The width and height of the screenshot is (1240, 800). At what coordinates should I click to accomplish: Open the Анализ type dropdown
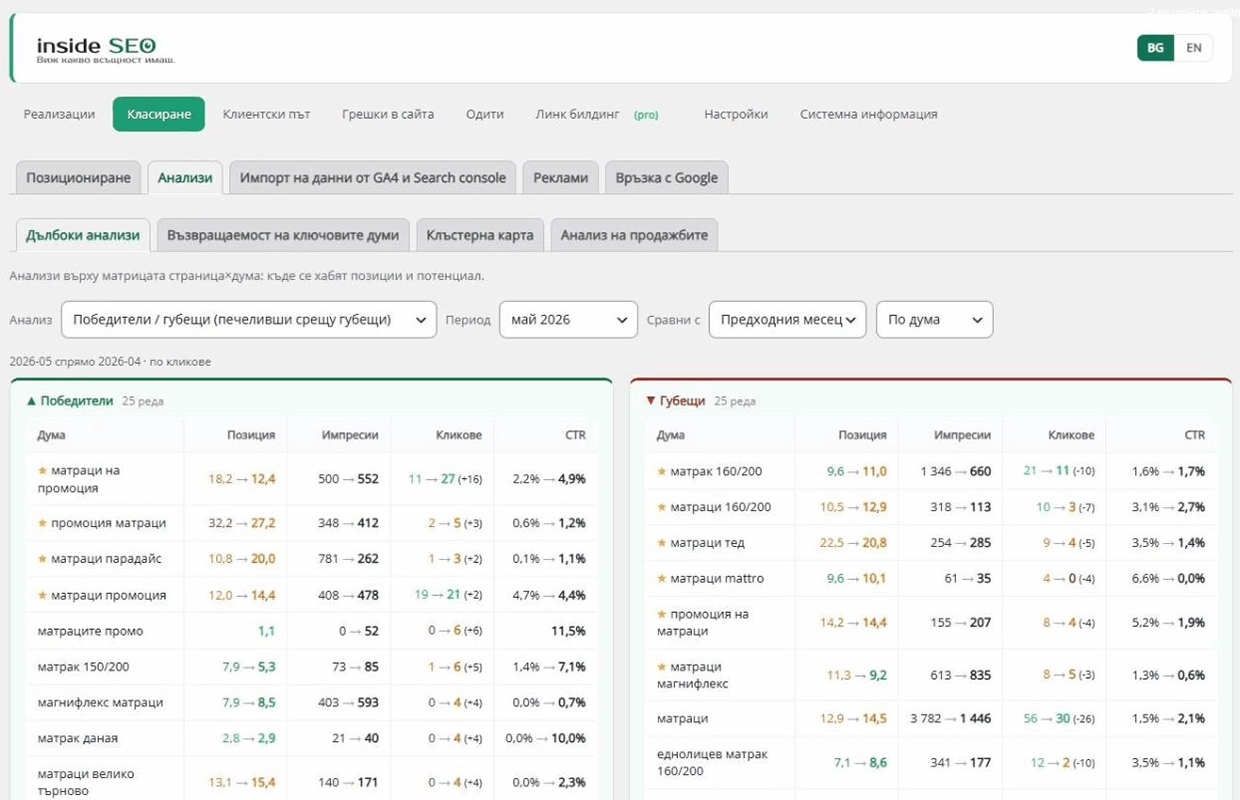[249, 320]
